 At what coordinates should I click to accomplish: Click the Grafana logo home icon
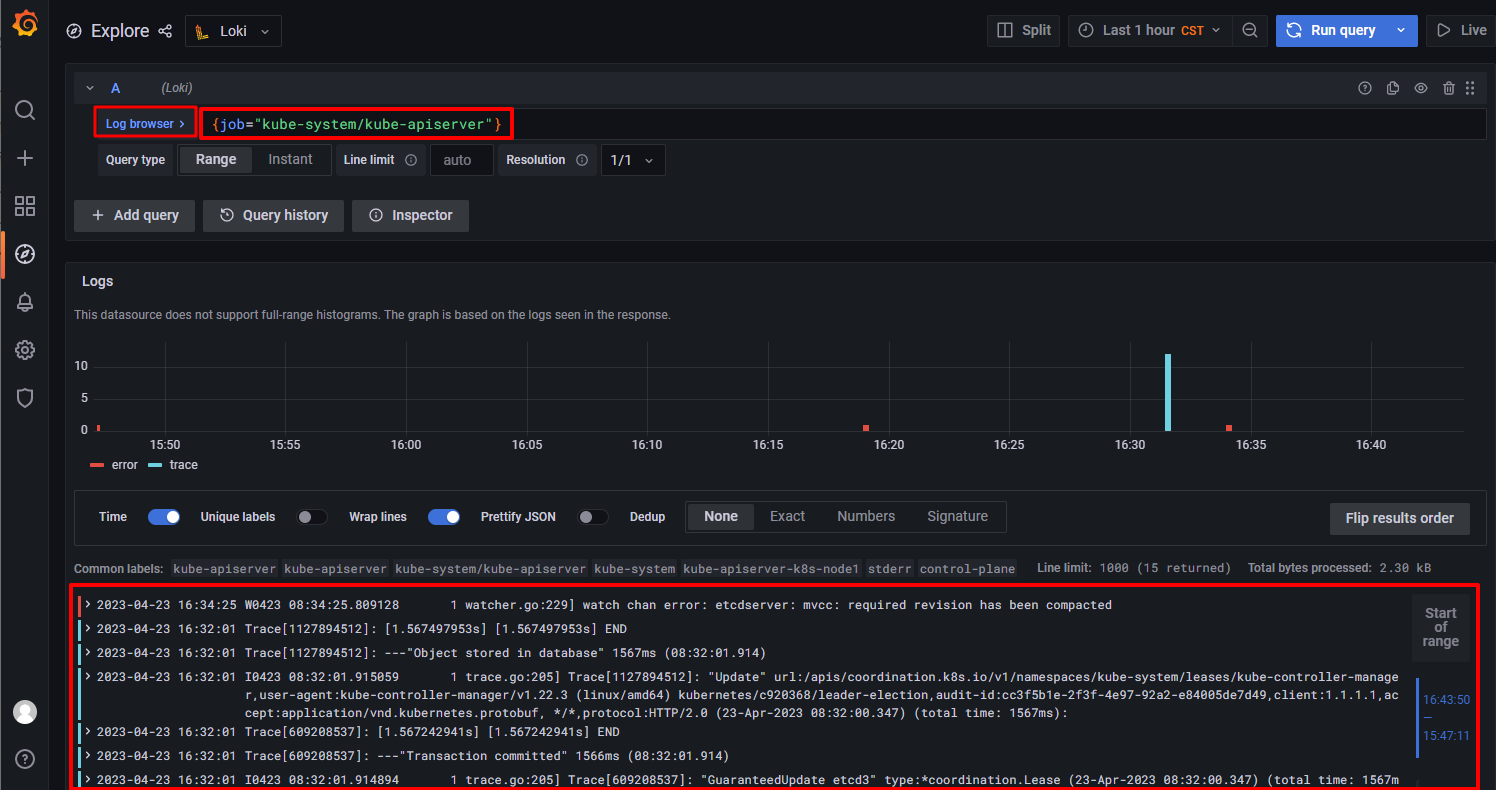point(25,25)
